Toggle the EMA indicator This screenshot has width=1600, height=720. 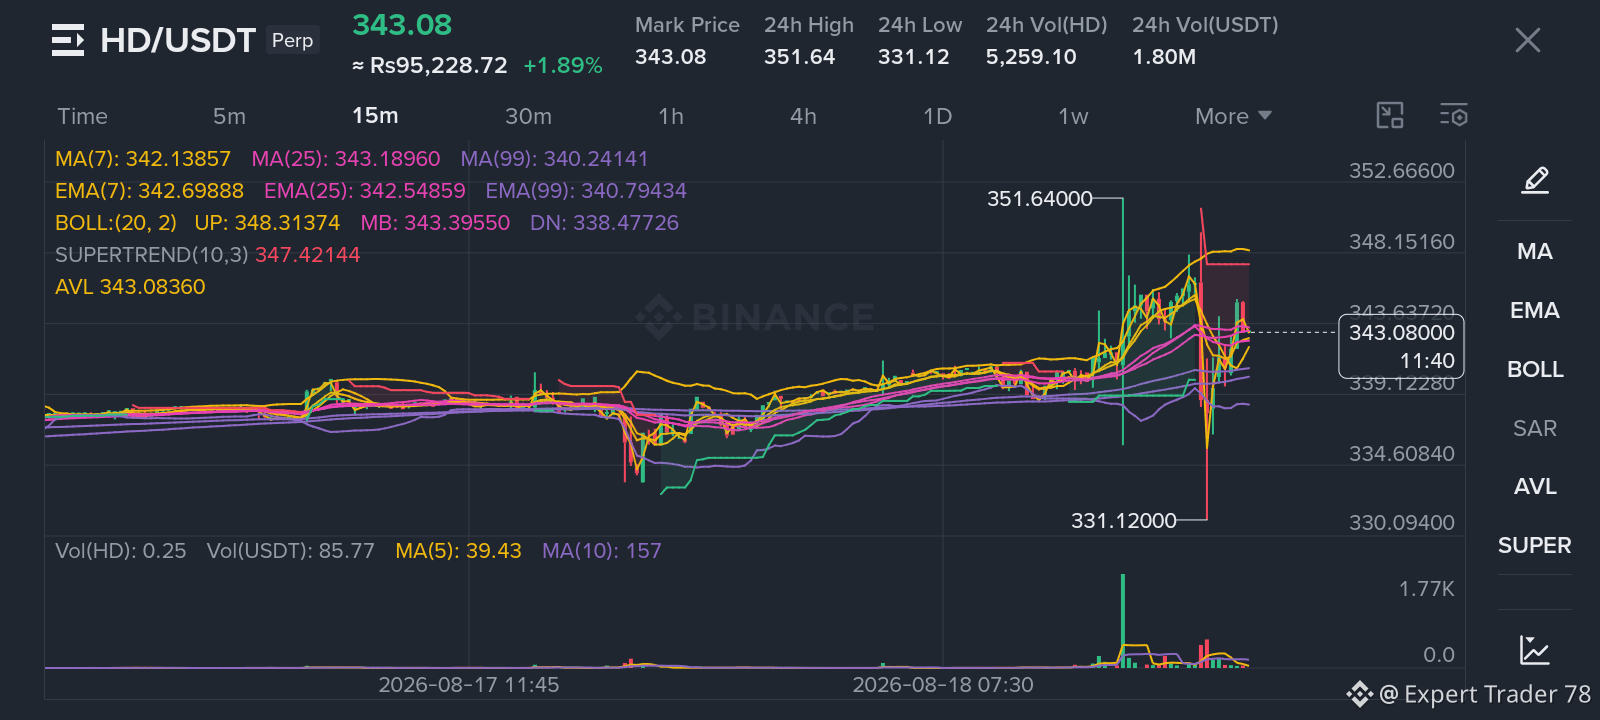(x=1535, y=310)
